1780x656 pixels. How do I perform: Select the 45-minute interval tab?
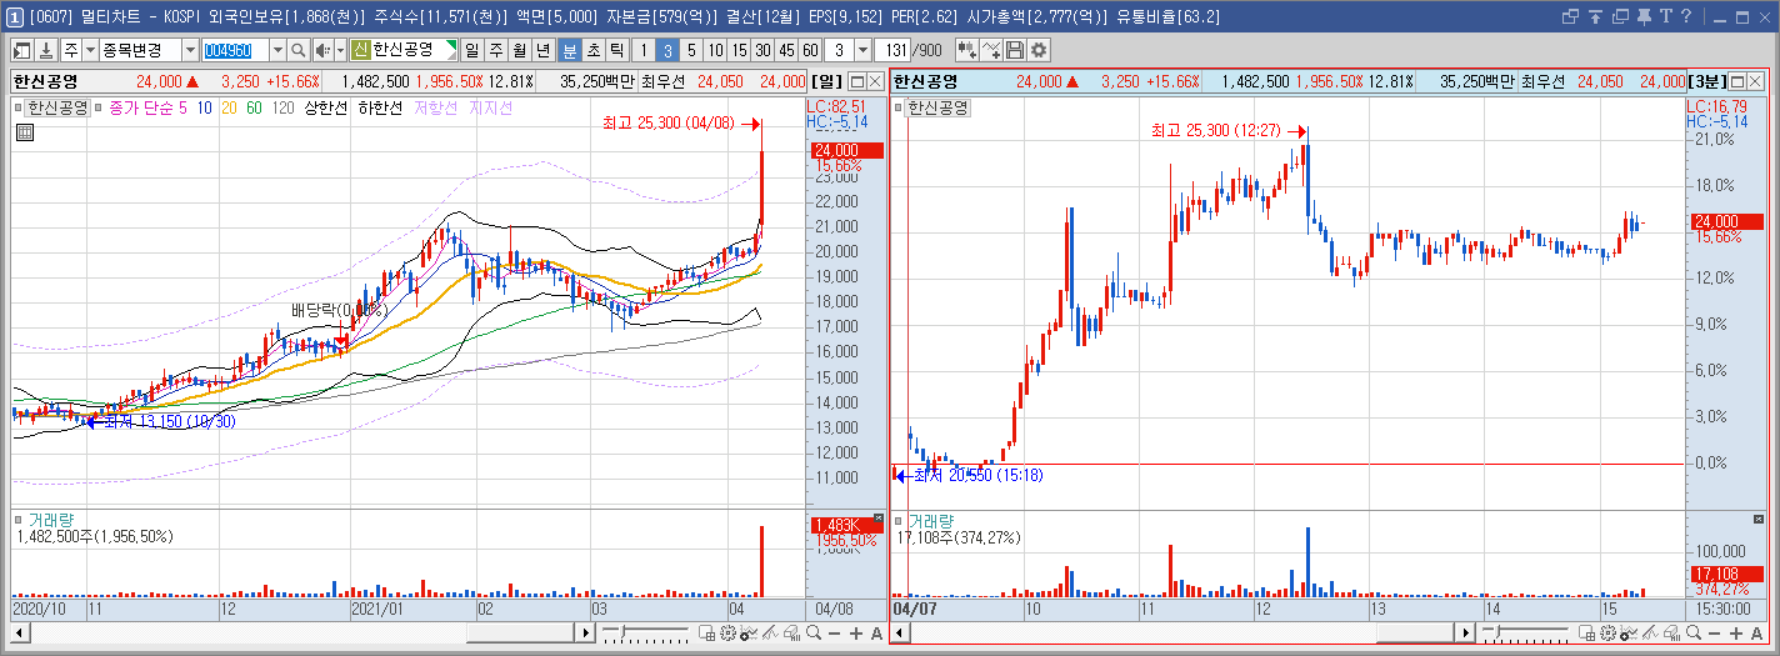(x=787, y=50)
